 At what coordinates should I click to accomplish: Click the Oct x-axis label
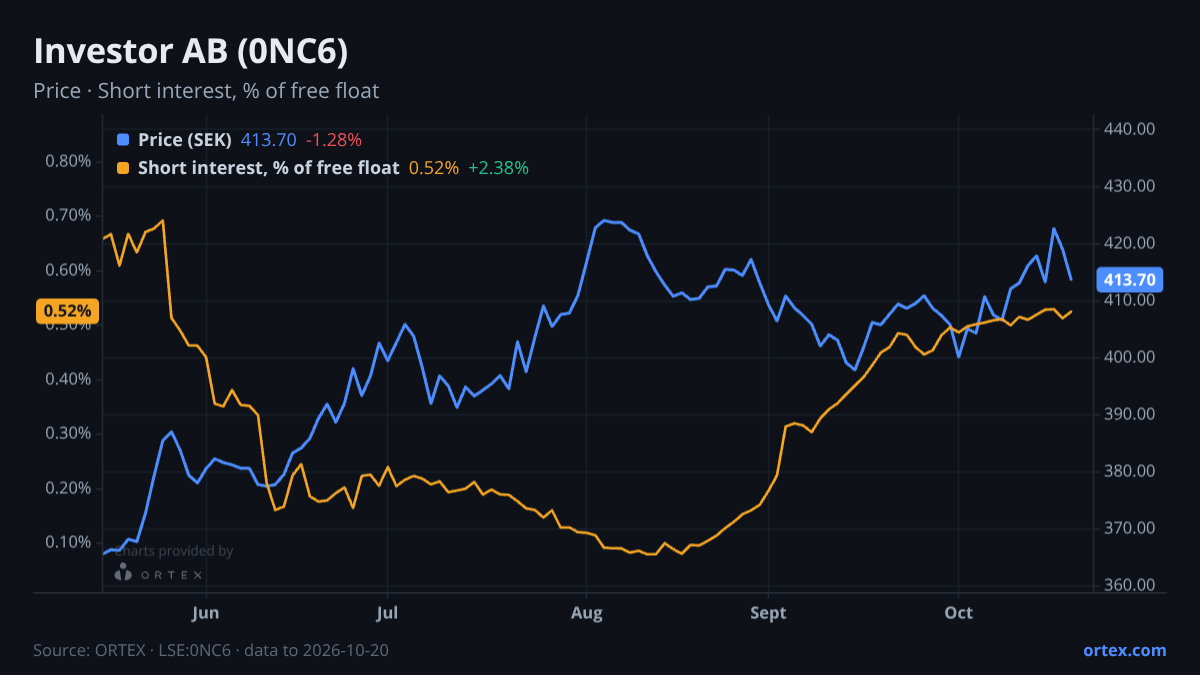click(x=958, y=613)
